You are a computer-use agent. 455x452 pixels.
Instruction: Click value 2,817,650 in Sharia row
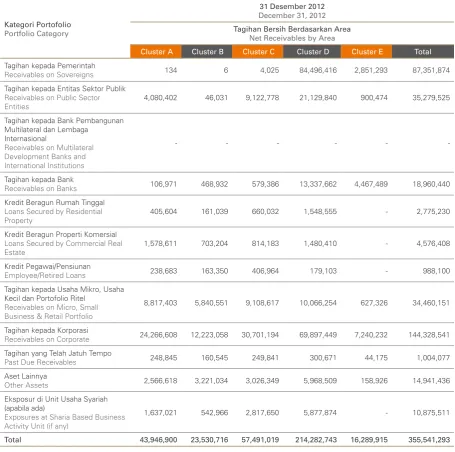pos(262,413)
